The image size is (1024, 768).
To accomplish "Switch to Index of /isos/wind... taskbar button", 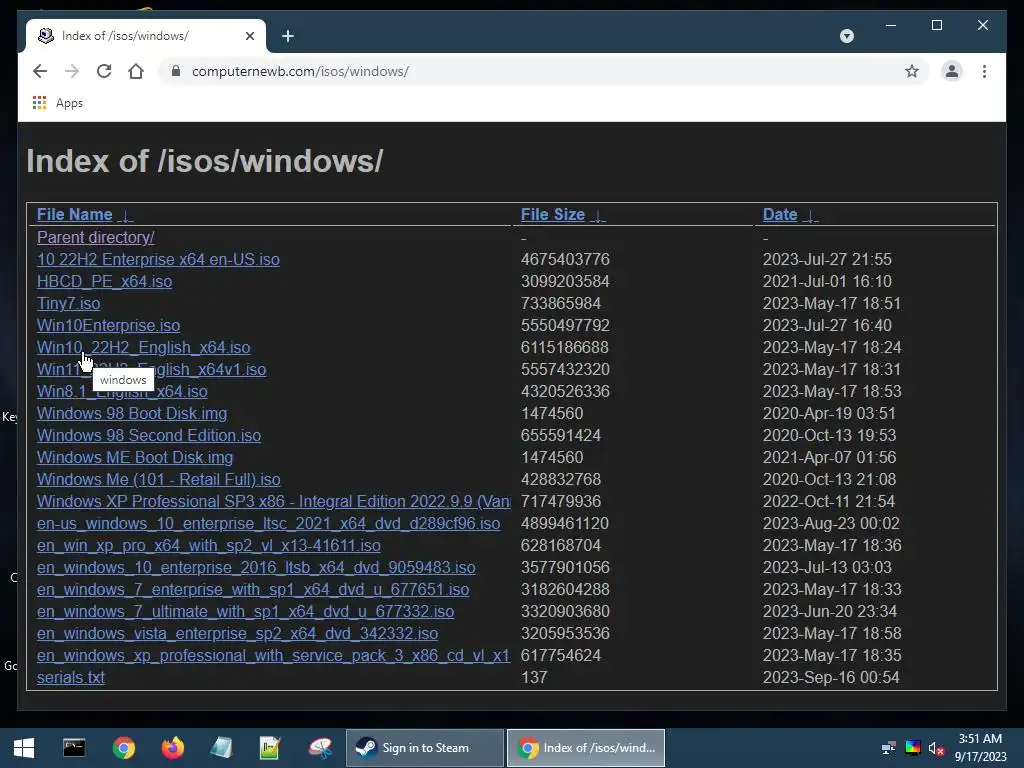I will click(x=586, y=748).
